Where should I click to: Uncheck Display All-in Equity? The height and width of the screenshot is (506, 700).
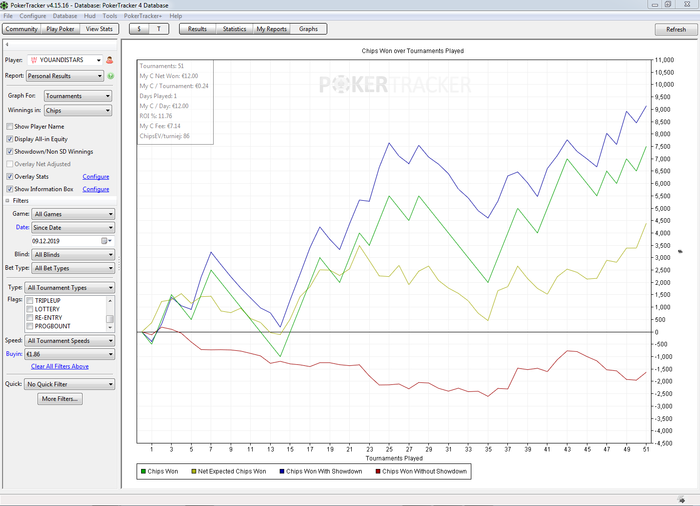pyautogui.click(x=10, y=139)
